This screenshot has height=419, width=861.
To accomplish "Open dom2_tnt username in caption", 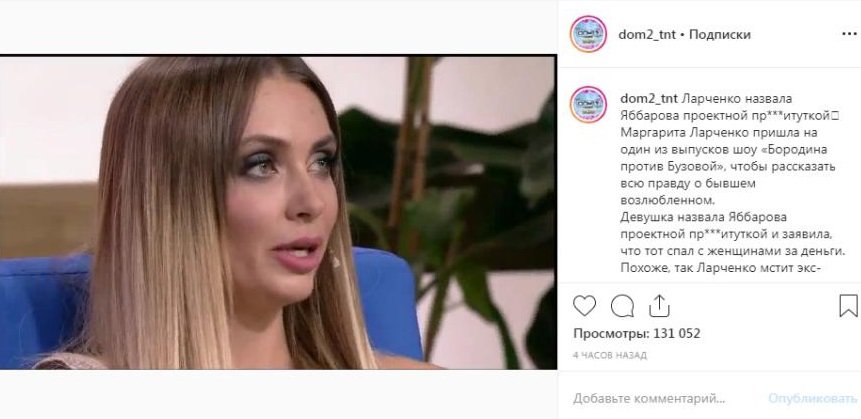I will click(x=649, y=99).
